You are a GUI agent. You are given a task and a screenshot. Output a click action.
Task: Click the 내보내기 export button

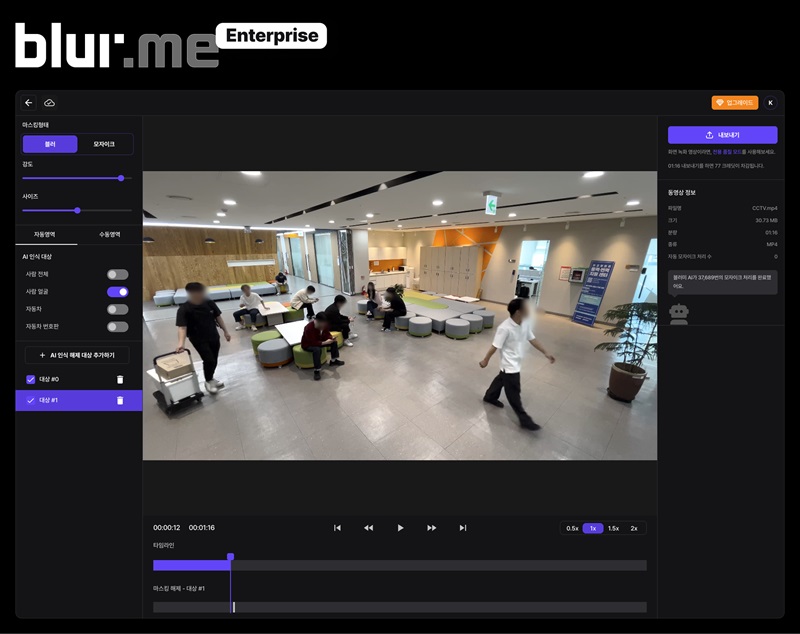click(722, 134)
